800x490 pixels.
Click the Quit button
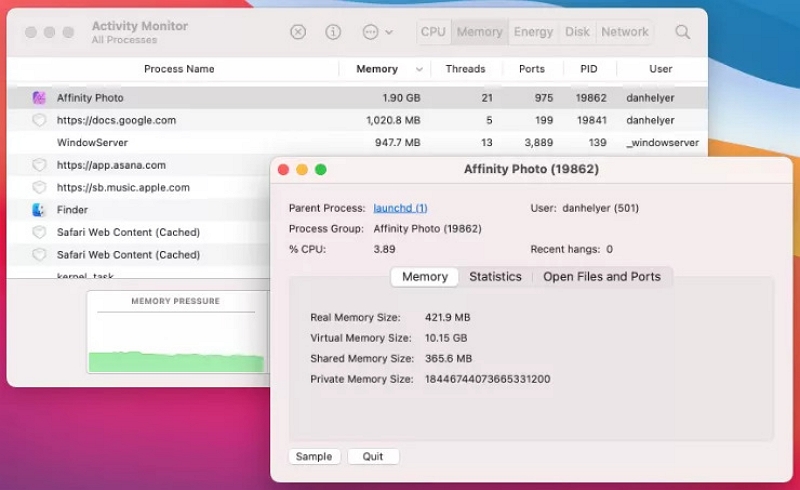373,456
